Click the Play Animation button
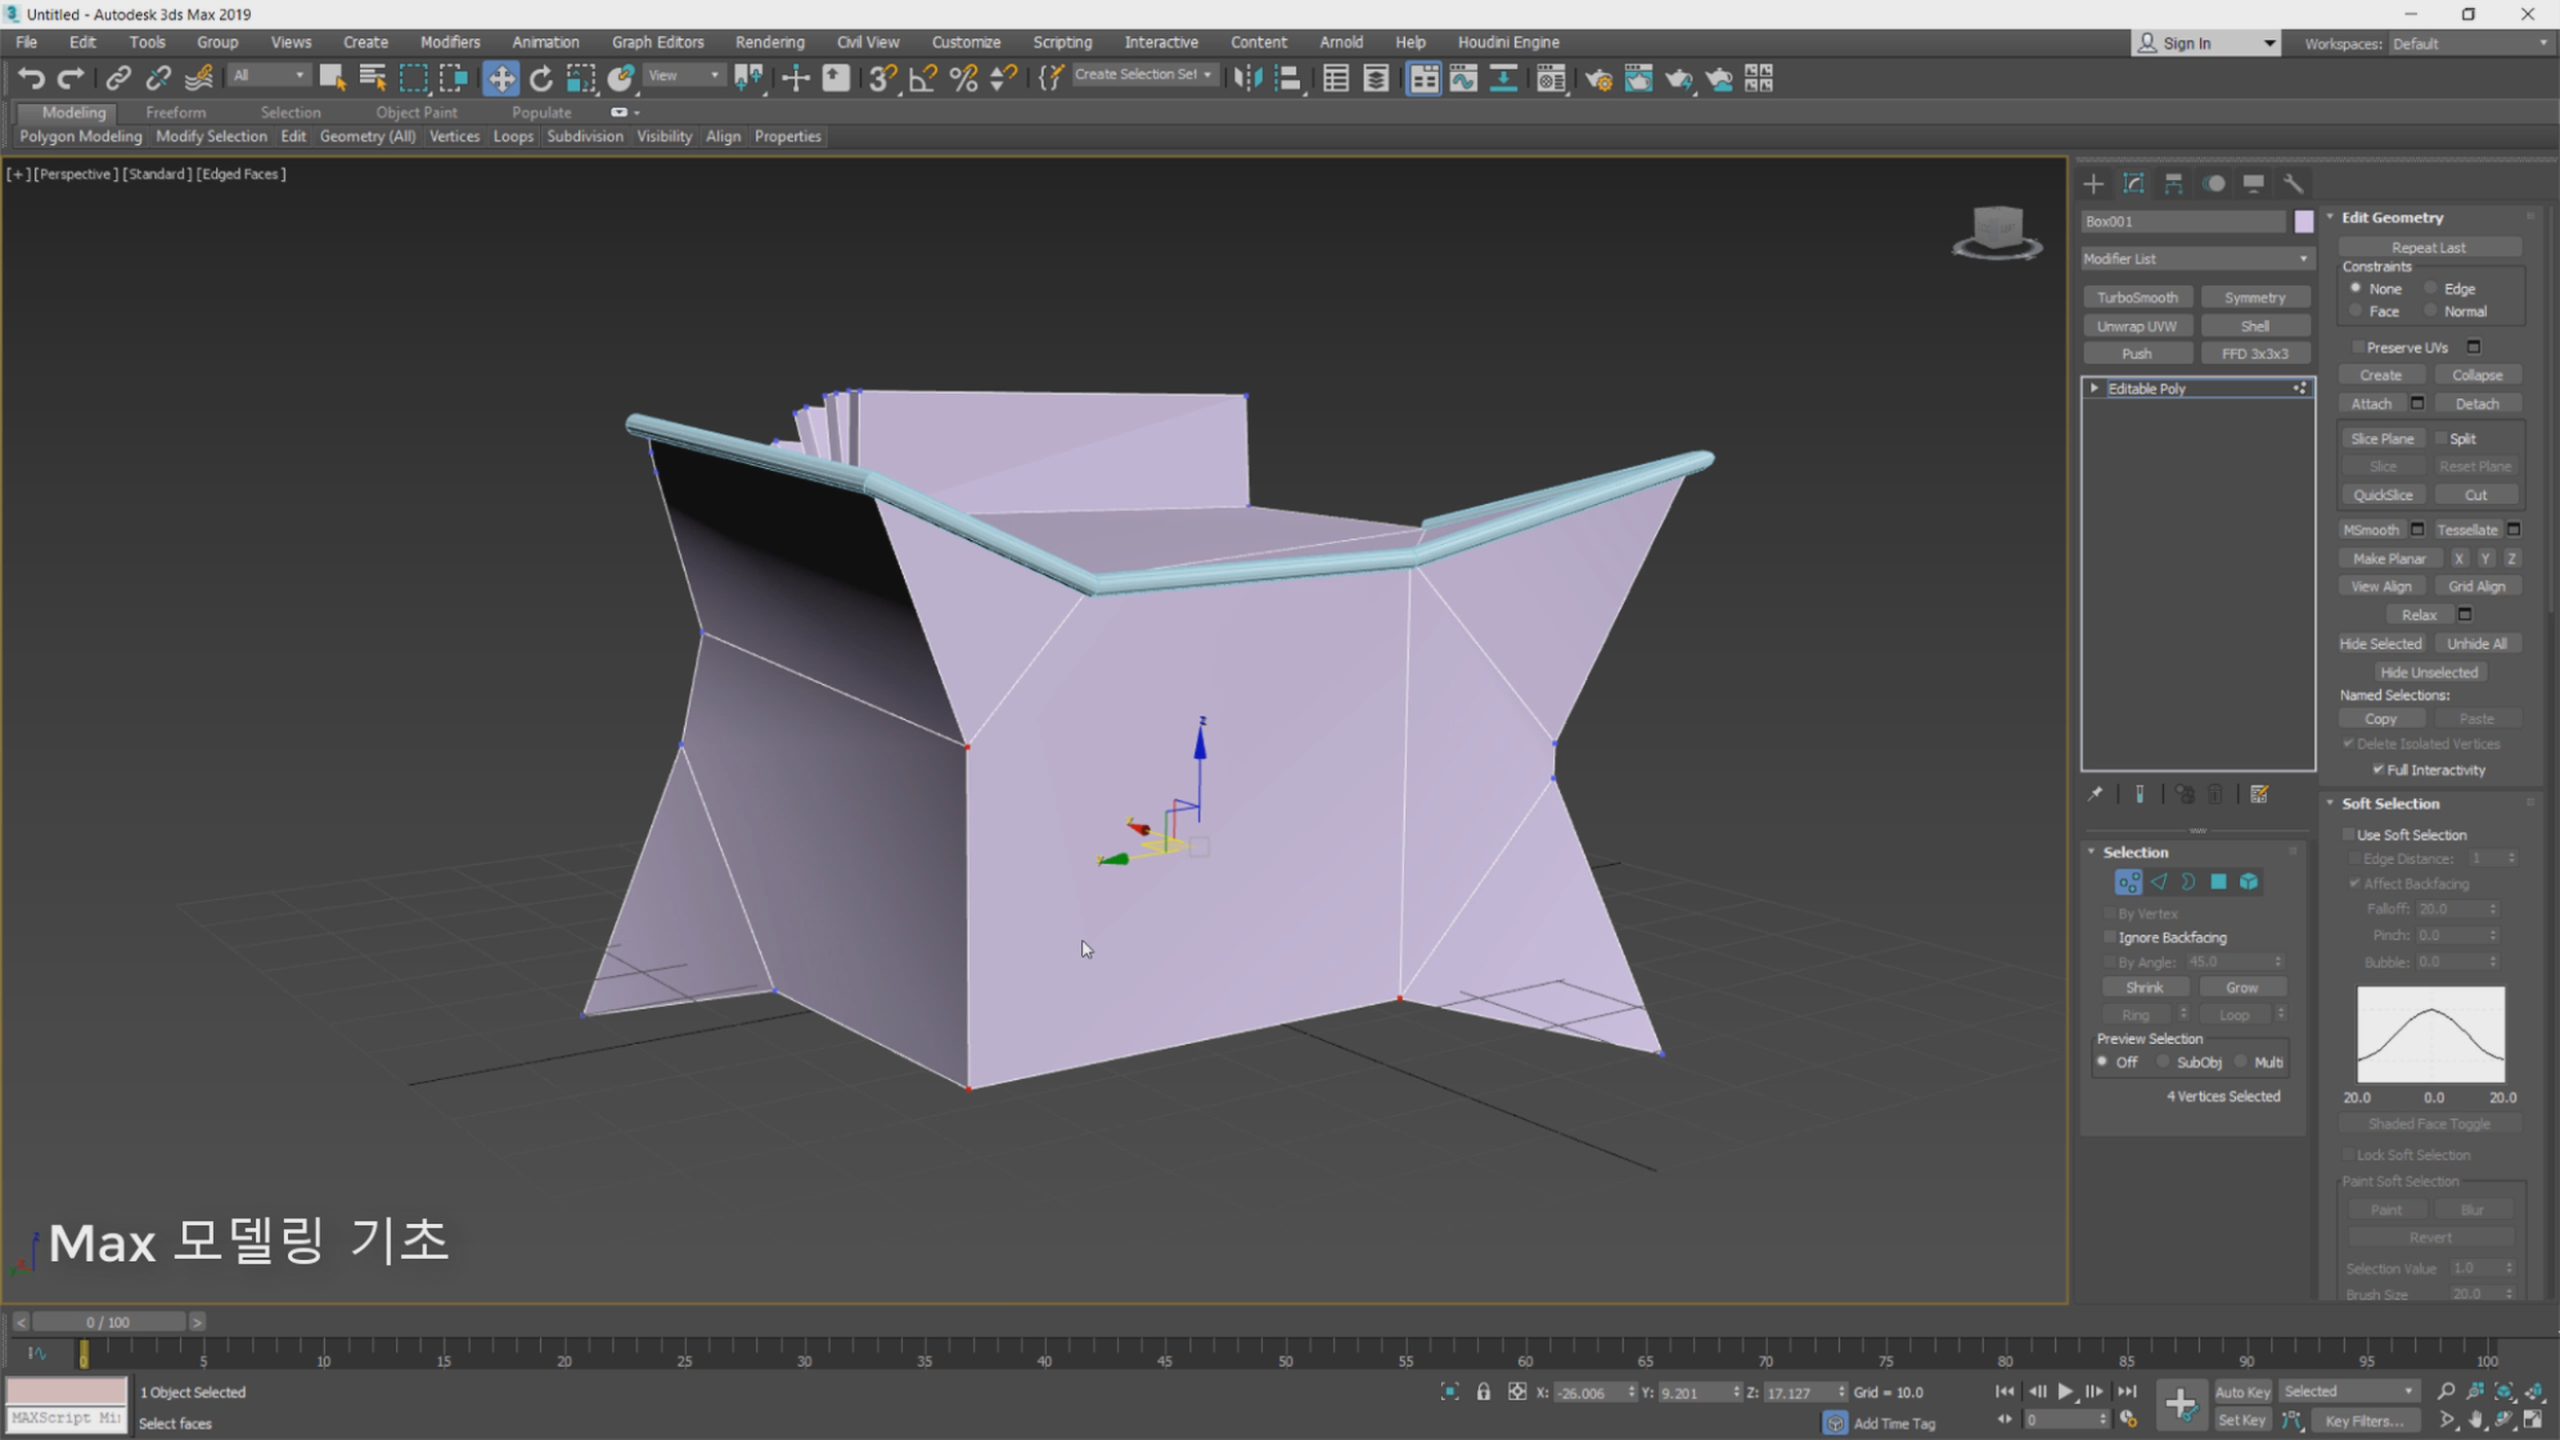The image size is (2560, 1440). [2065, 1391]
